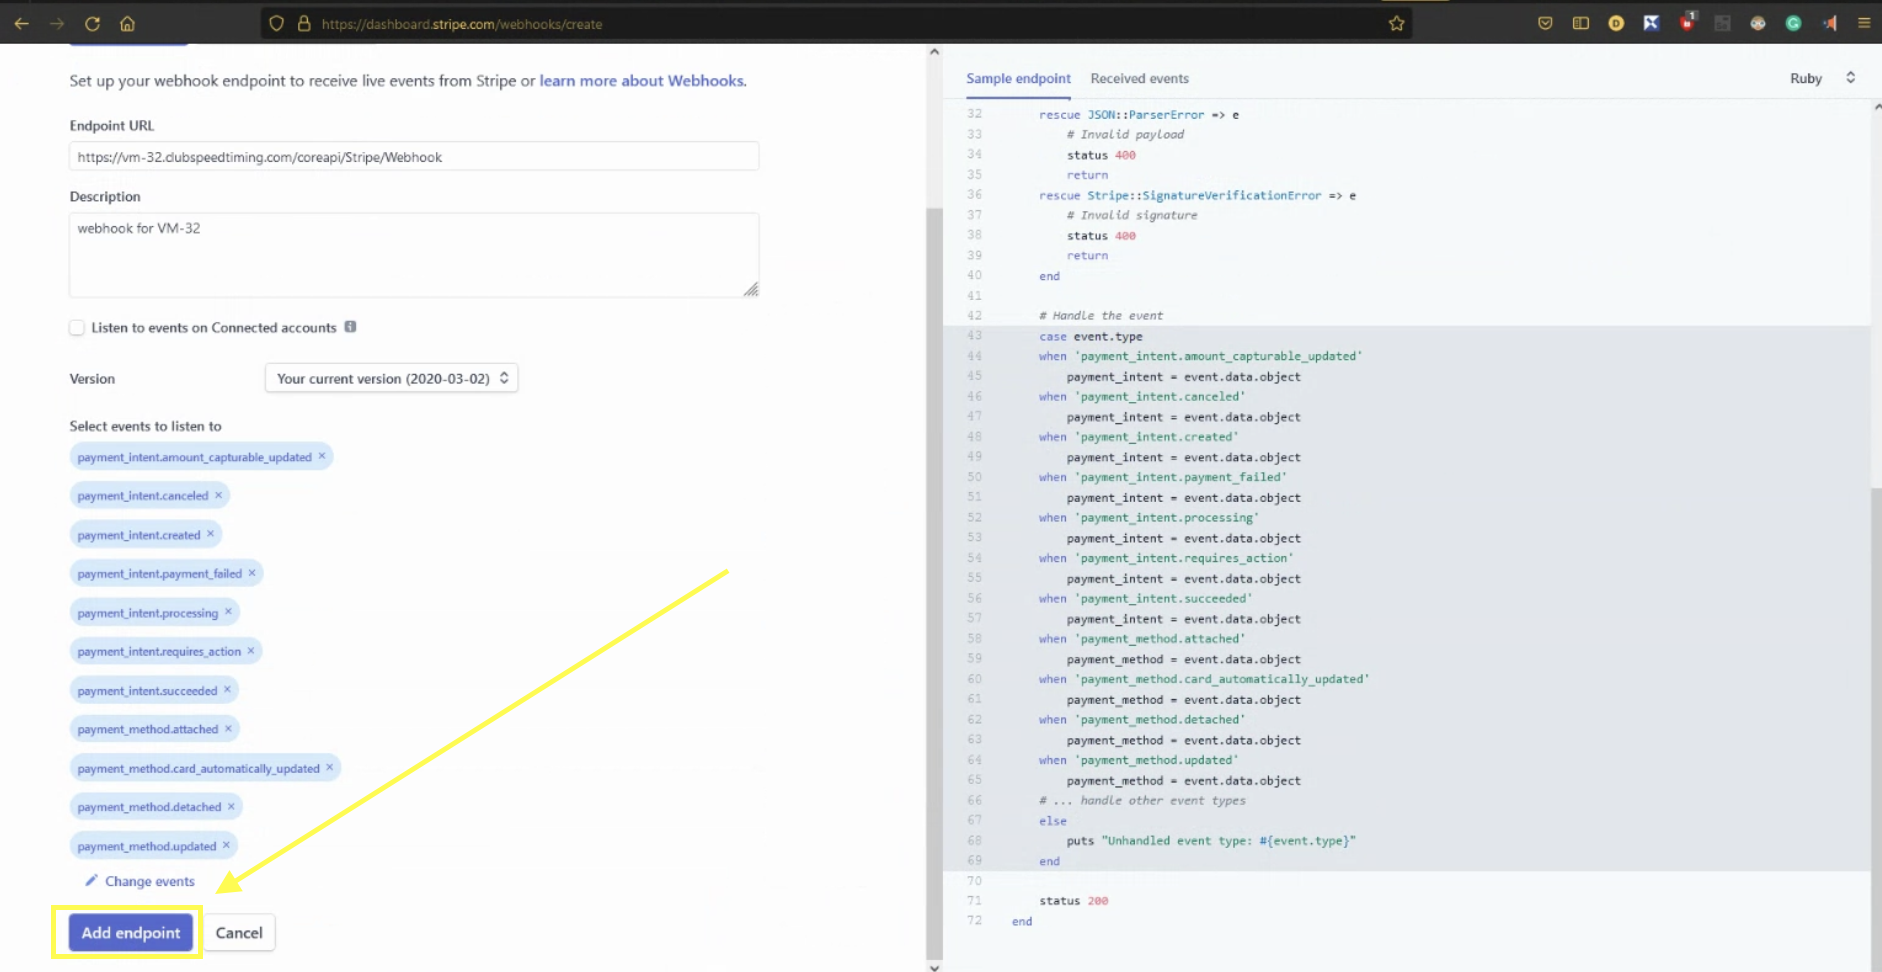1882x972 pixels.
Task: Click the 'Select events to listen to' label
Action: [145, 426]
